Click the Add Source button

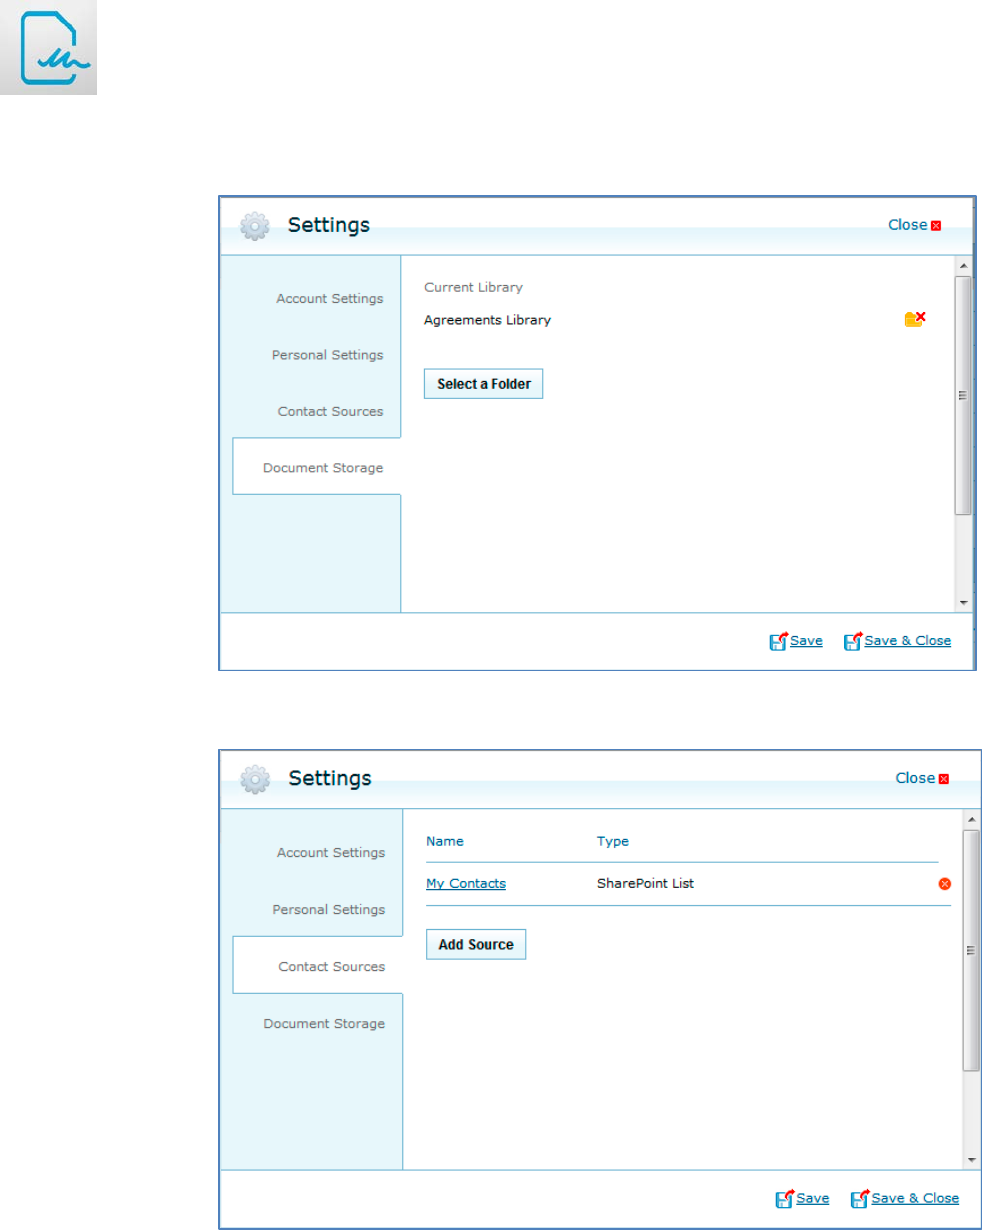pos(476,945)
